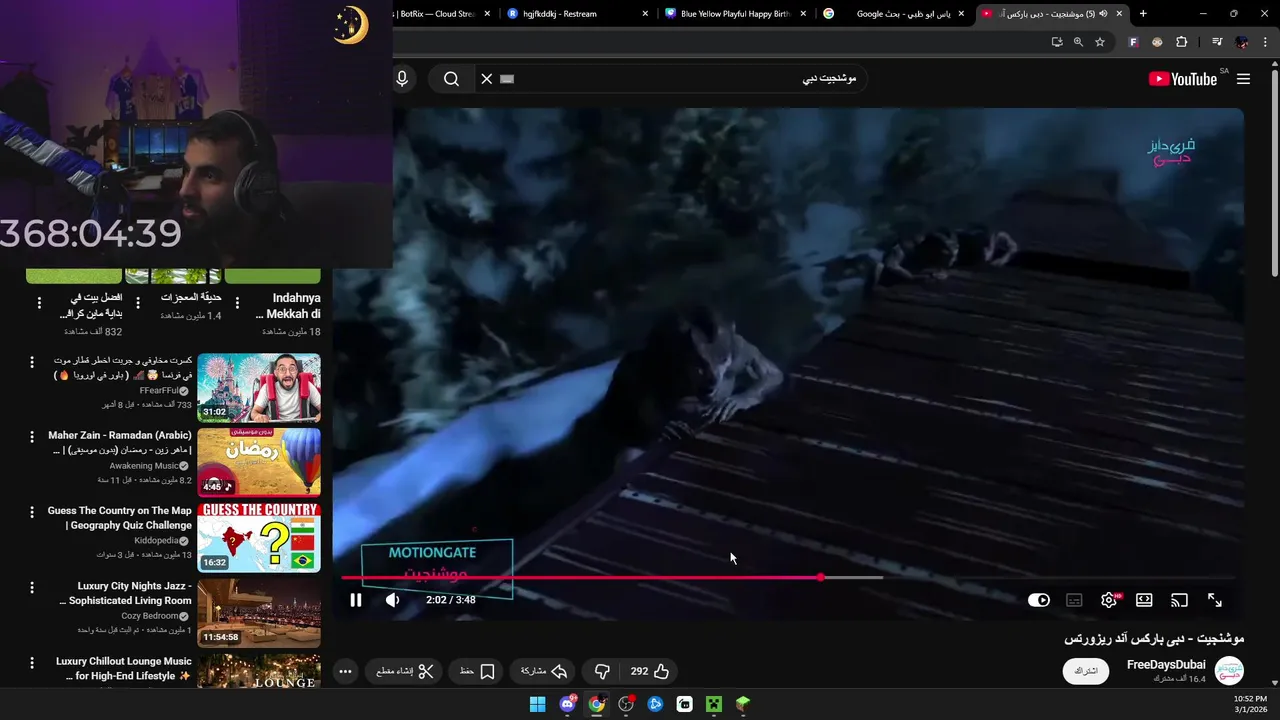The image size is (1280, 720).
Task: Open Awakening Music channel link
Action: pos(144,466)
